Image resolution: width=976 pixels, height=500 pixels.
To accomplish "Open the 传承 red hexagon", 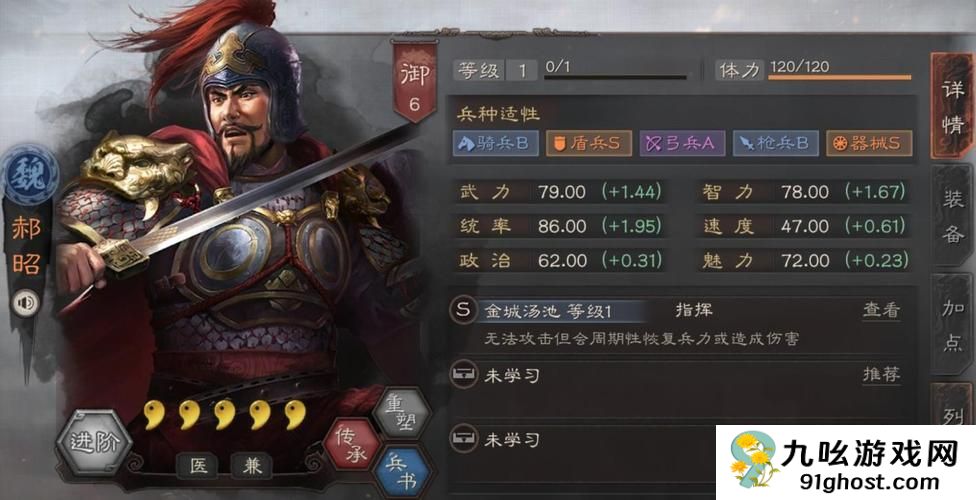I will click(352, 443).
